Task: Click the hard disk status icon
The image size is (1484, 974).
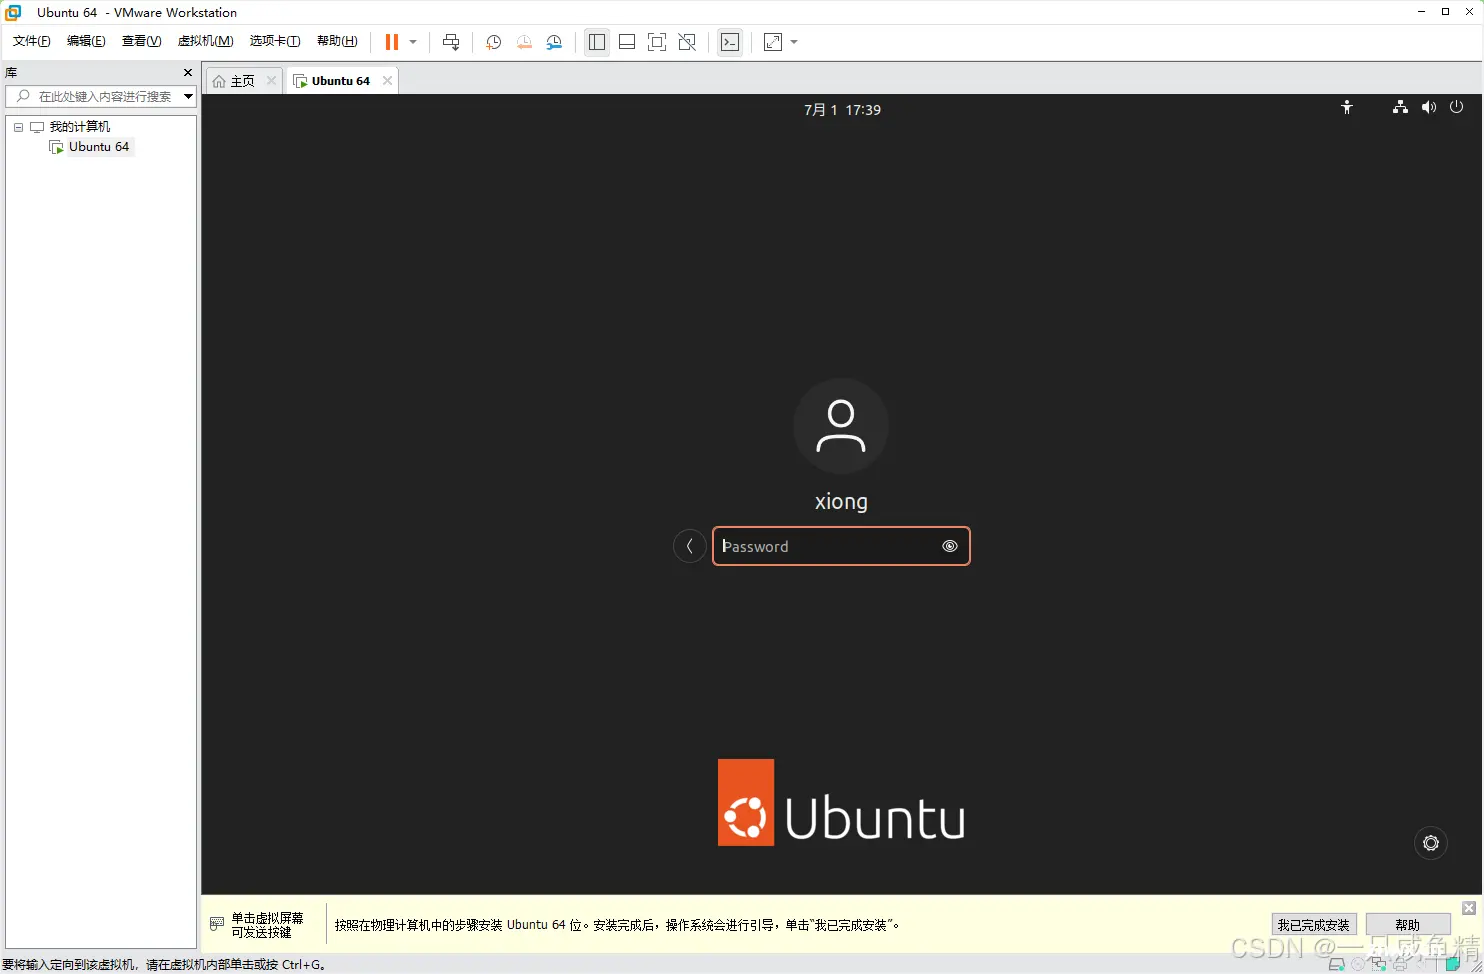Action: (x=1336, y=965)
